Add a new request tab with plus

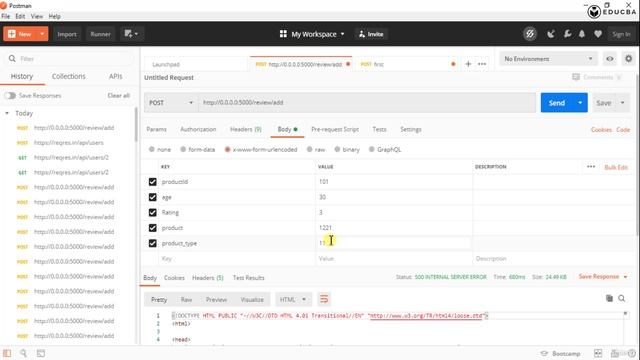468,64
